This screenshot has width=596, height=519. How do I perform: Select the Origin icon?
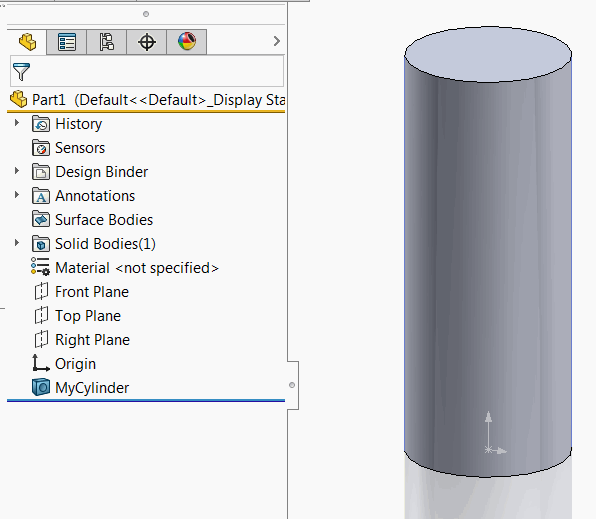41,363
